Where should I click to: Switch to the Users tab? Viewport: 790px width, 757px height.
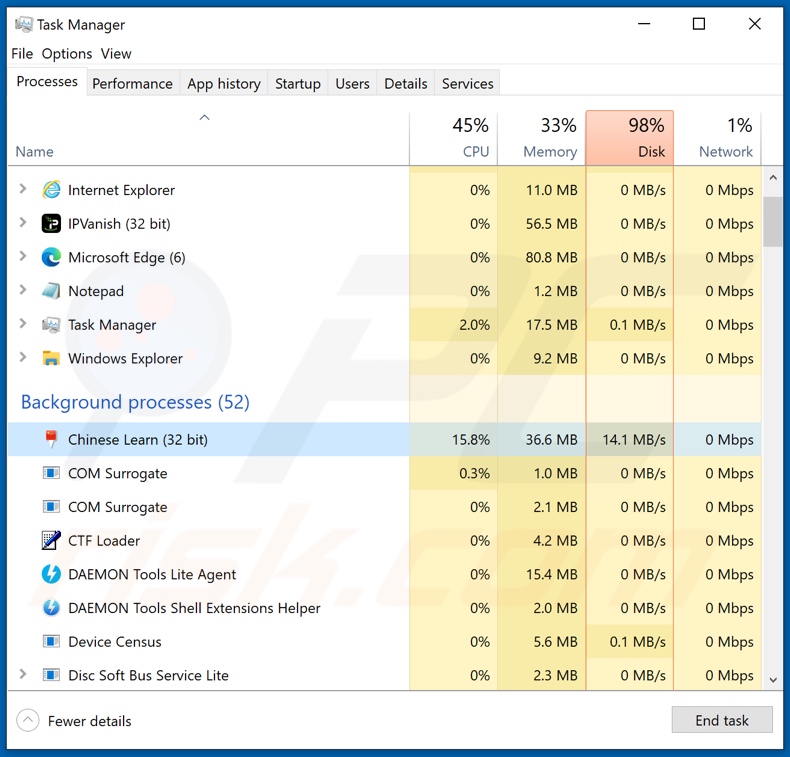click(x=353, y=84)
